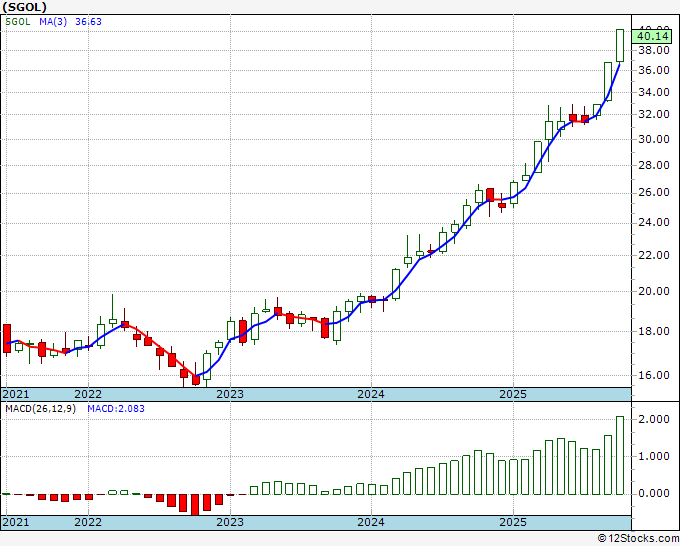Click the 16.00 price axis label

tap(654, 375)
